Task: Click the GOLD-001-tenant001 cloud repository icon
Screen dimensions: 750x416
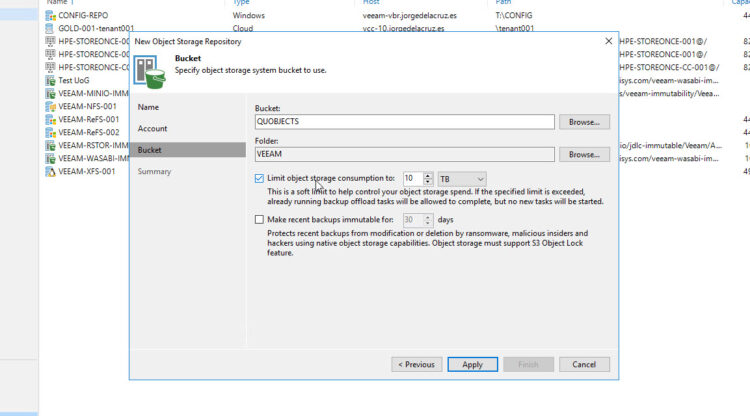Action: 50,29
